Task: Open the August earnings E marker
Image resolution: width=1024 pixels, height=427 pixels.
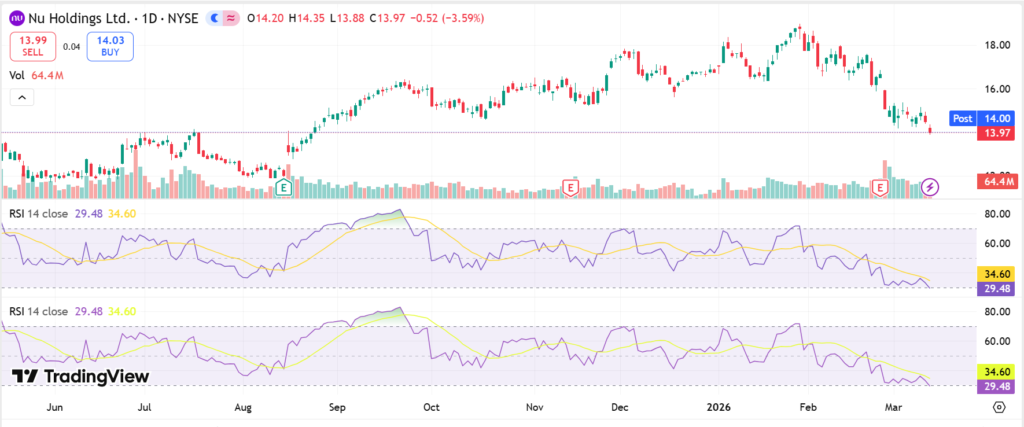Action: (284, 187)
